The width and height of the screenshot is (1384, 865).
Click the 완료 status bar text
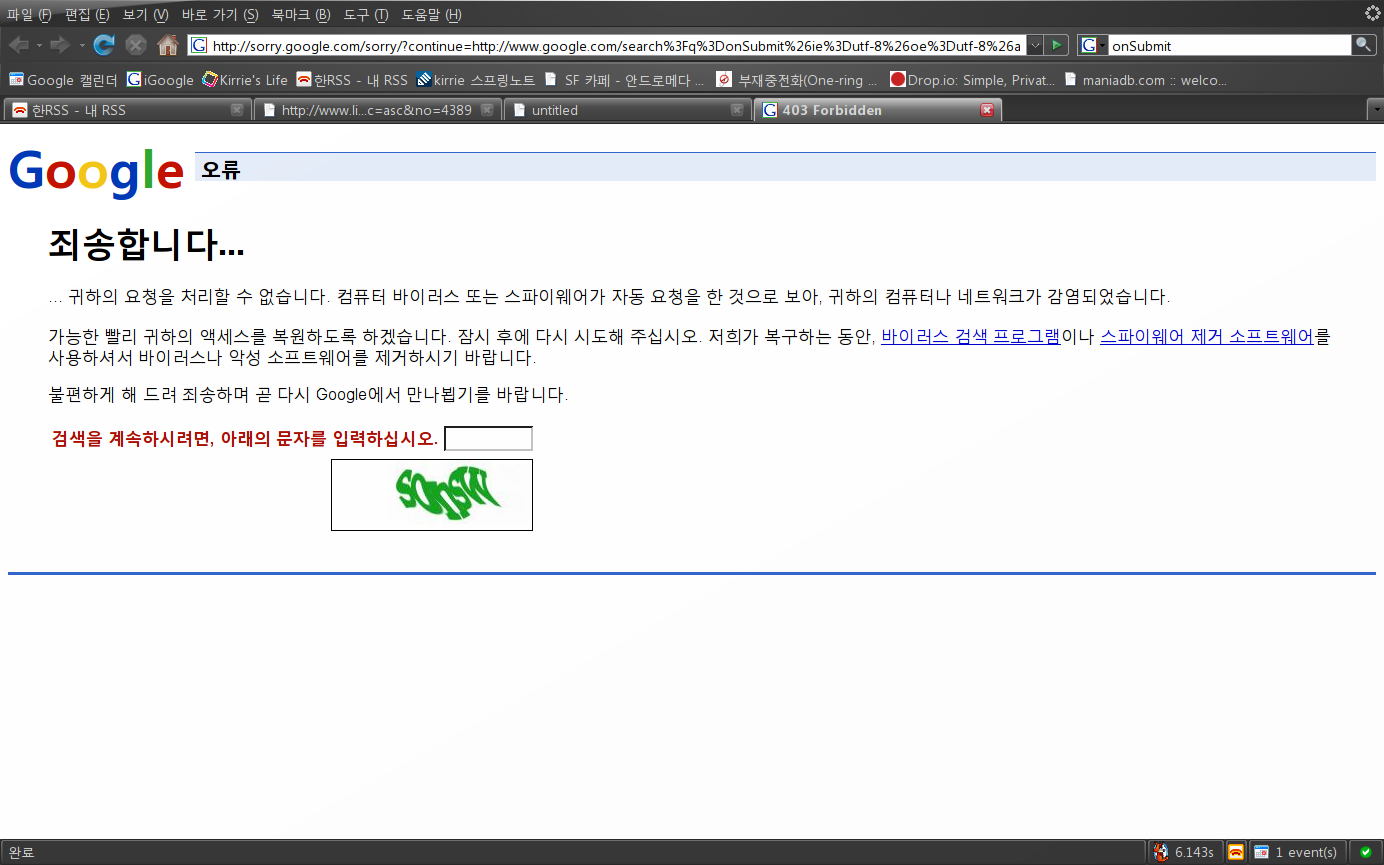[21, 852]
